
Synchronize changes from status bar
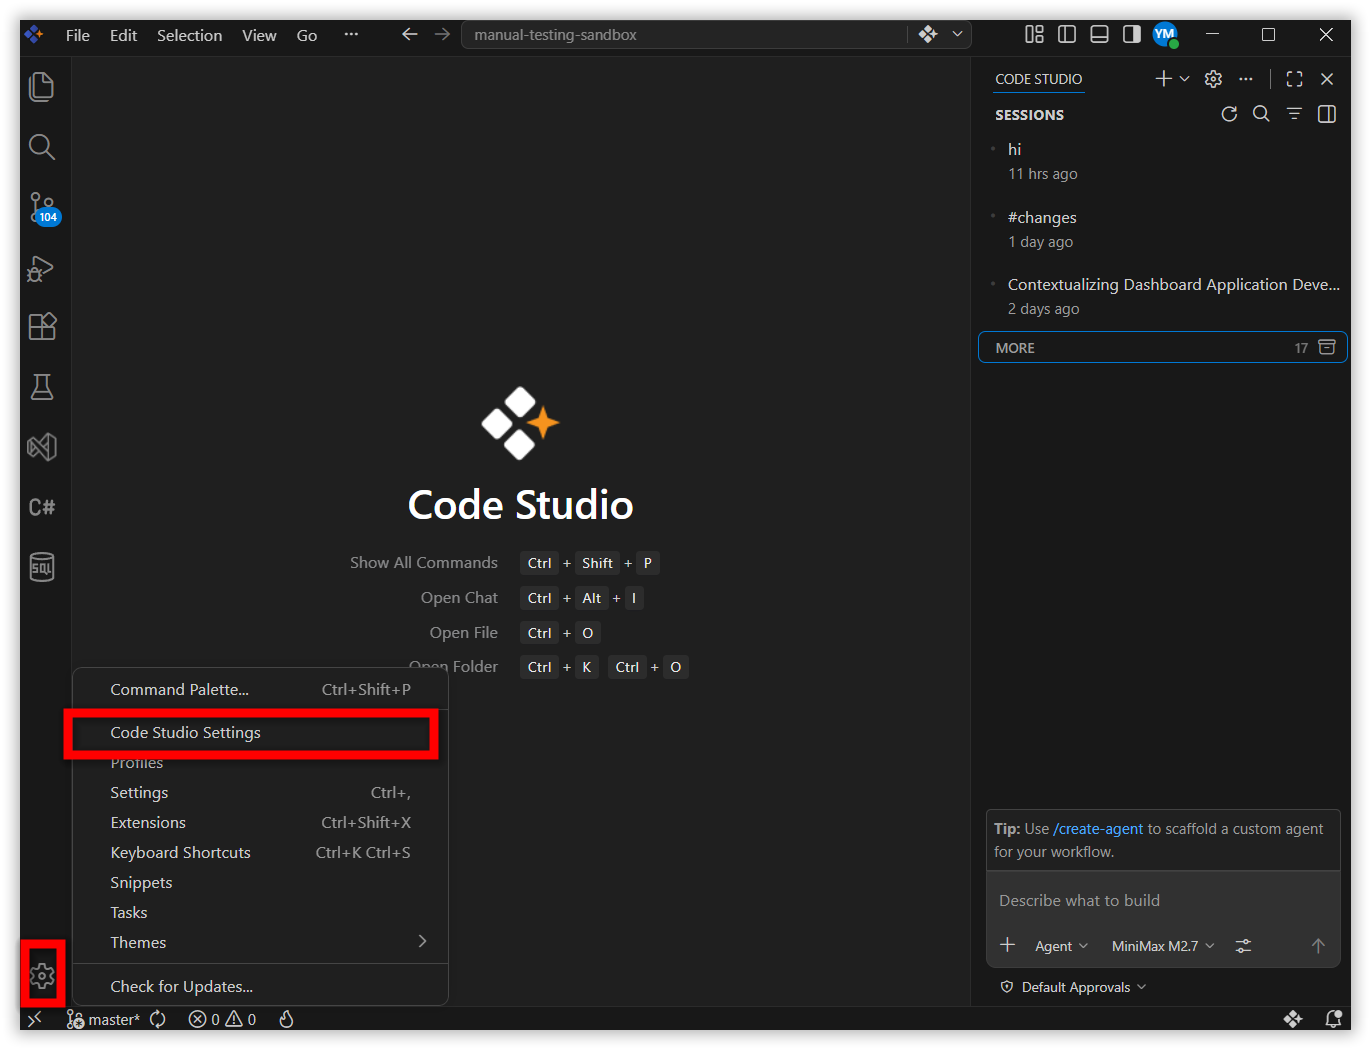tap(158, 1019)
